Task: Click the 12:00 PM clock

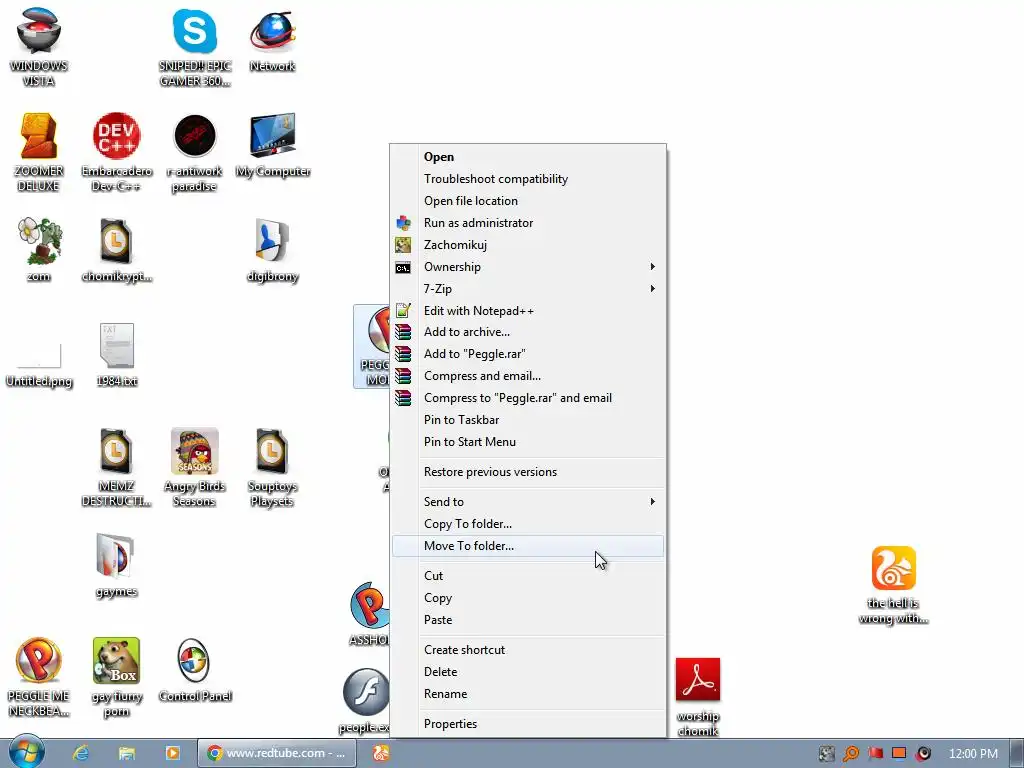Action: (x=973, y=754)
